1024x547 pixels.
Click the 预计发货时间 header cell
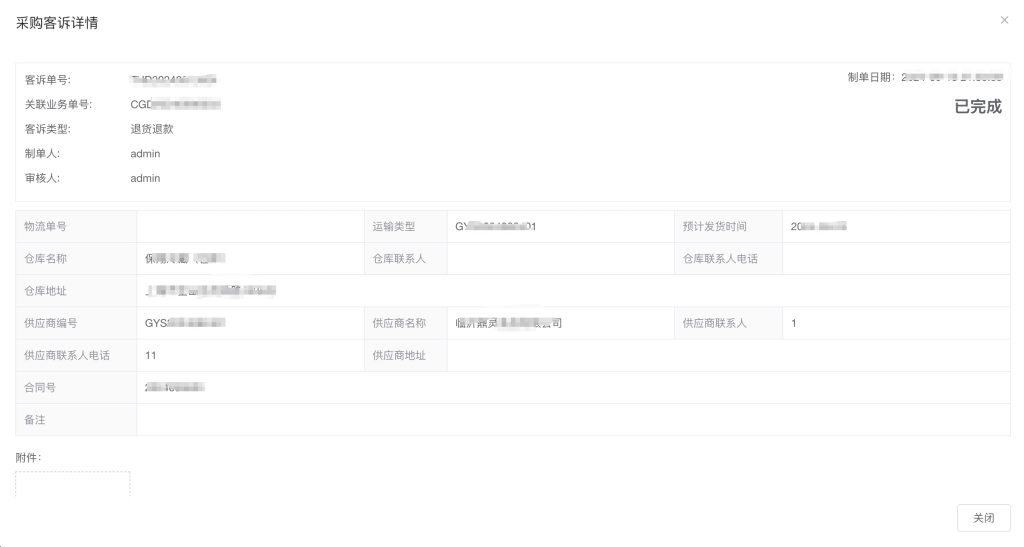714,227
